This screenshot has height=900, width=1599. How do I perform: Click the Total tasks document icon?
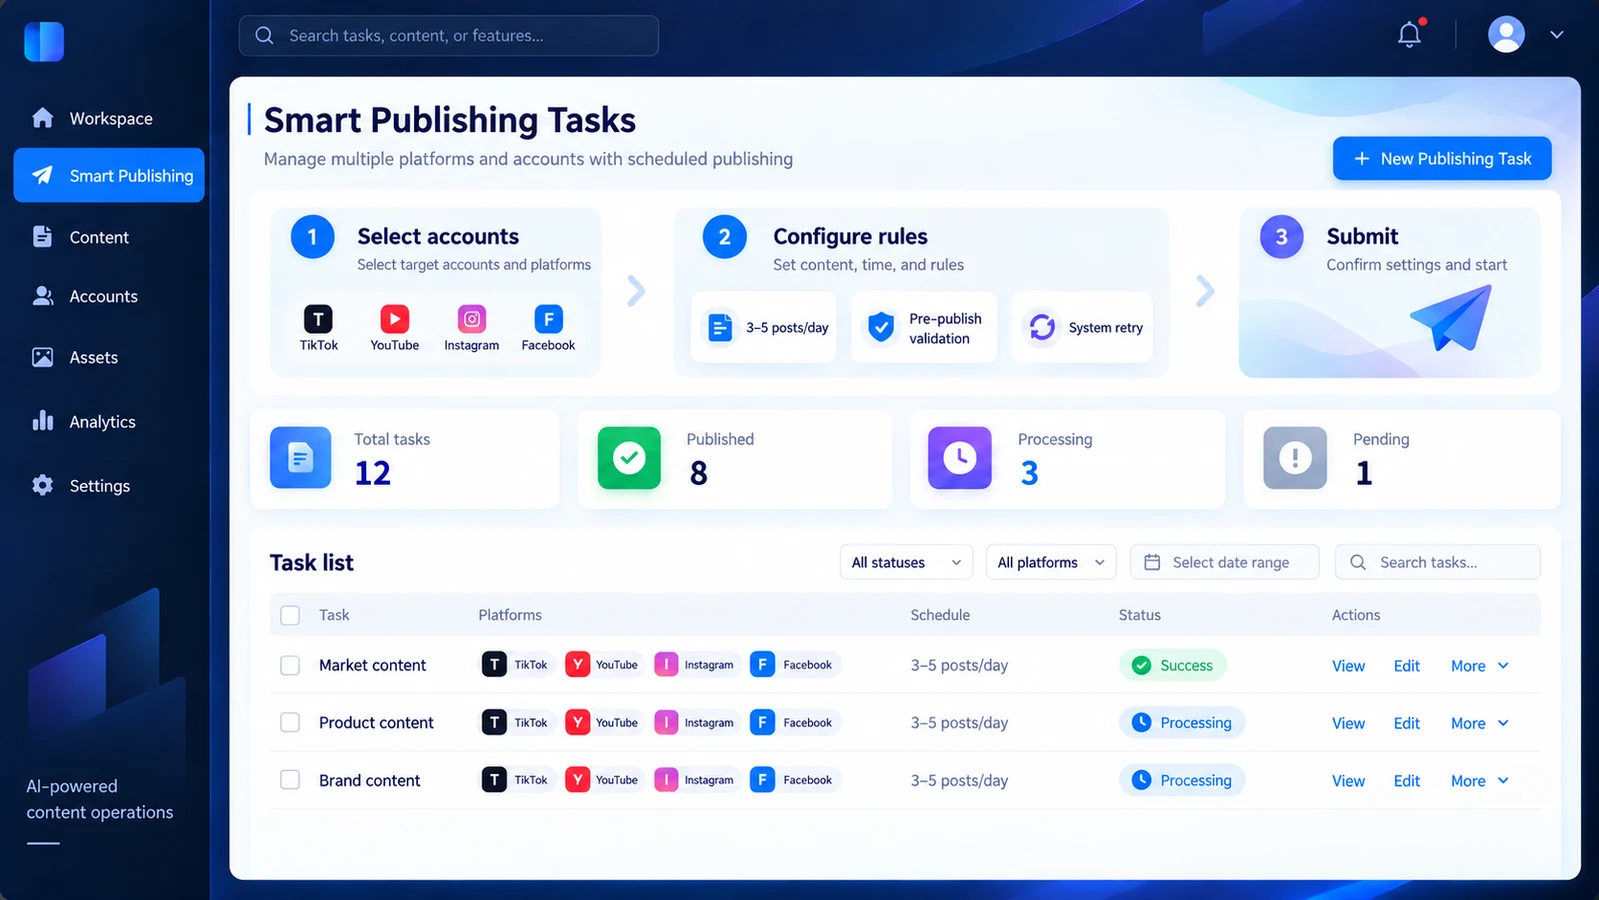tap(300, 458)
